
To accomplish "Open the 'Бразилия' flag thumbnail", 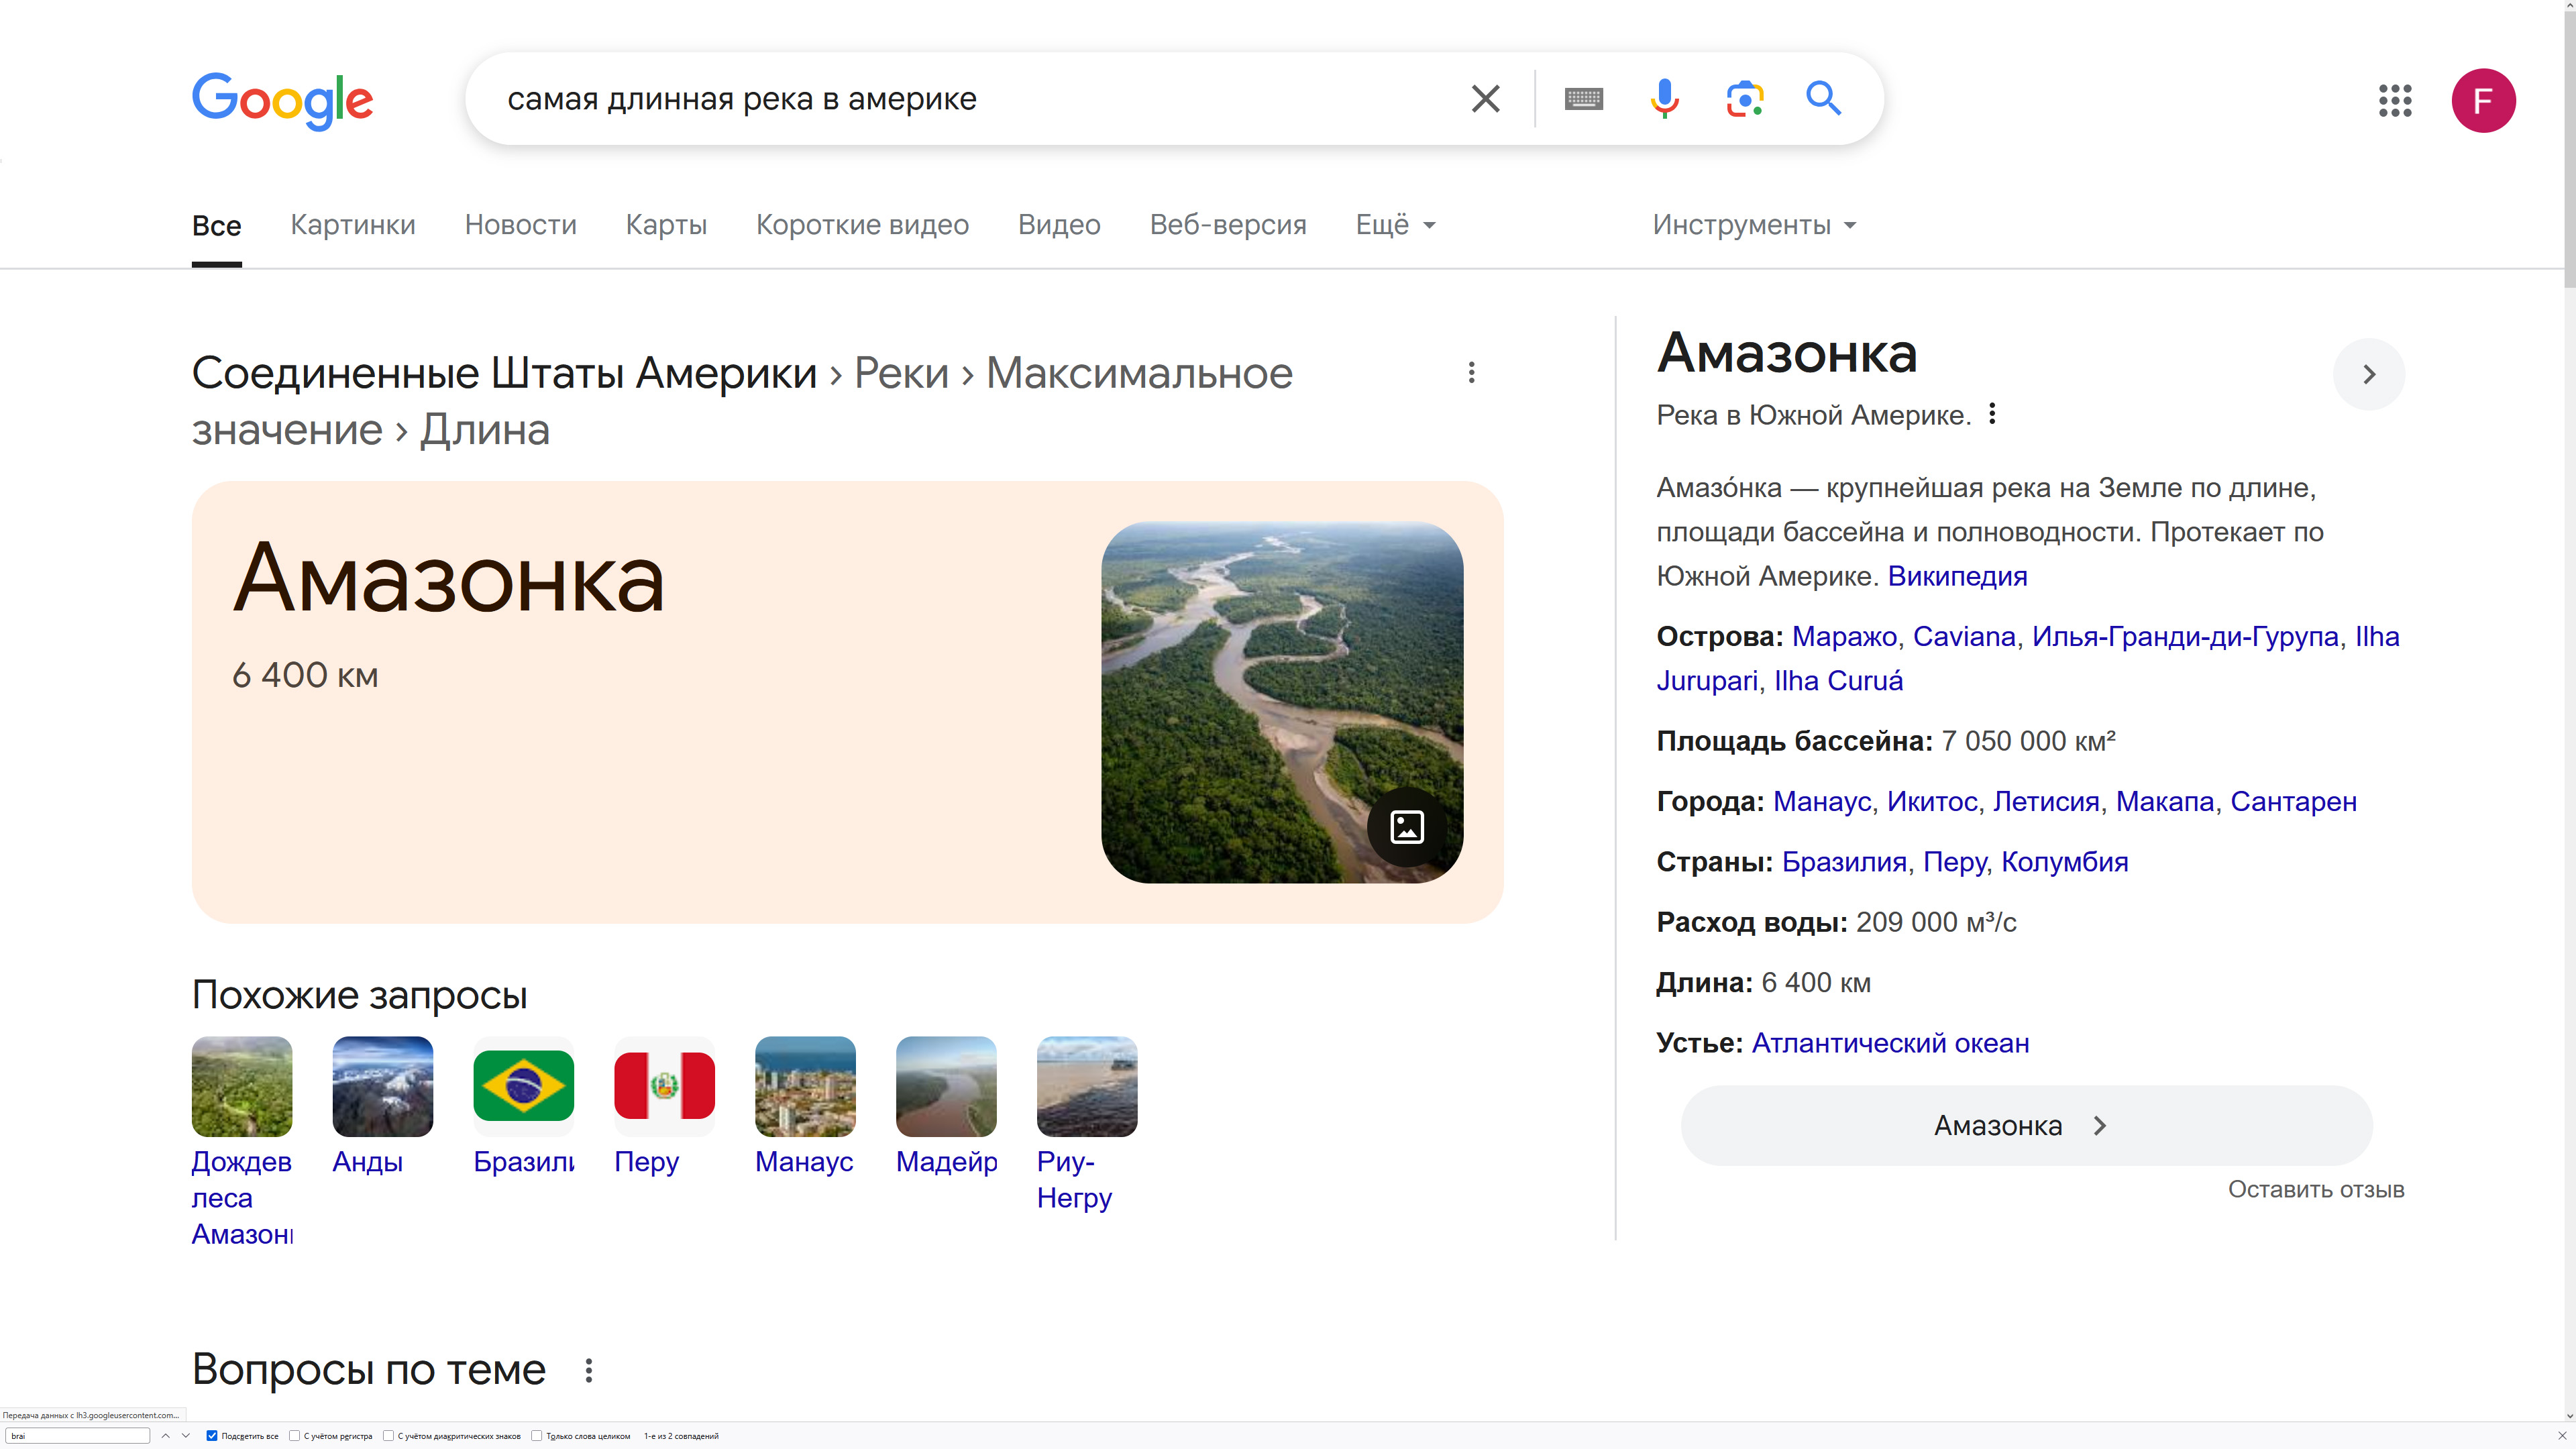I will click(x=523, y=1086).
